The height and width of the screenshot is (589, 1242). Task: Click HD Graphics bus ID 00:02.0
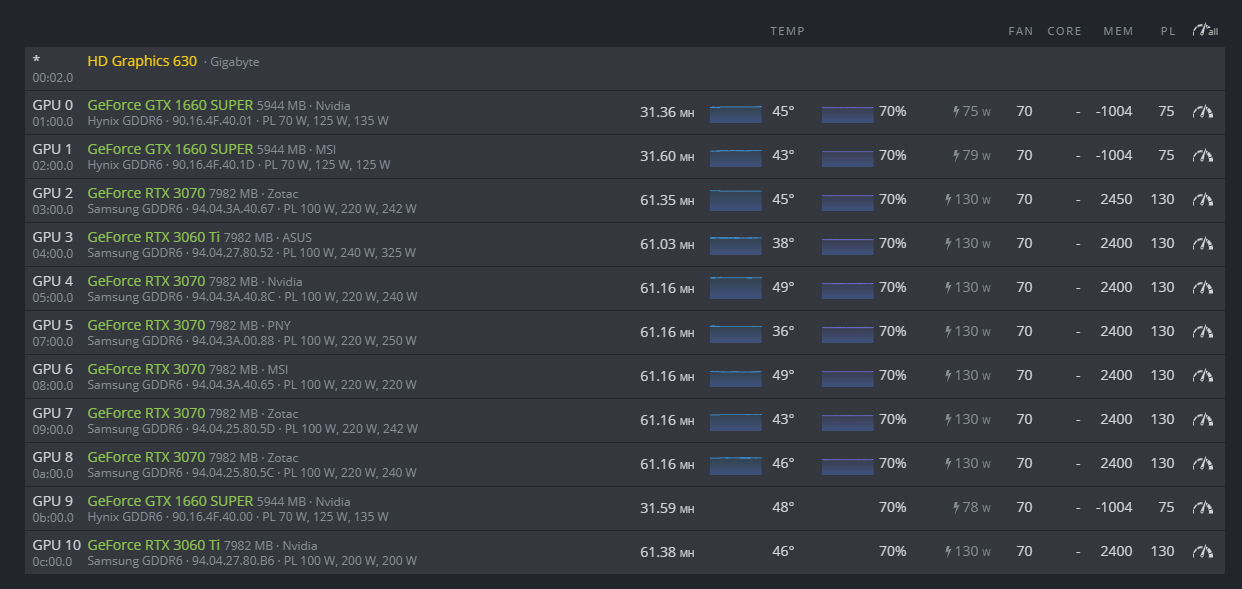click(52, 77)
